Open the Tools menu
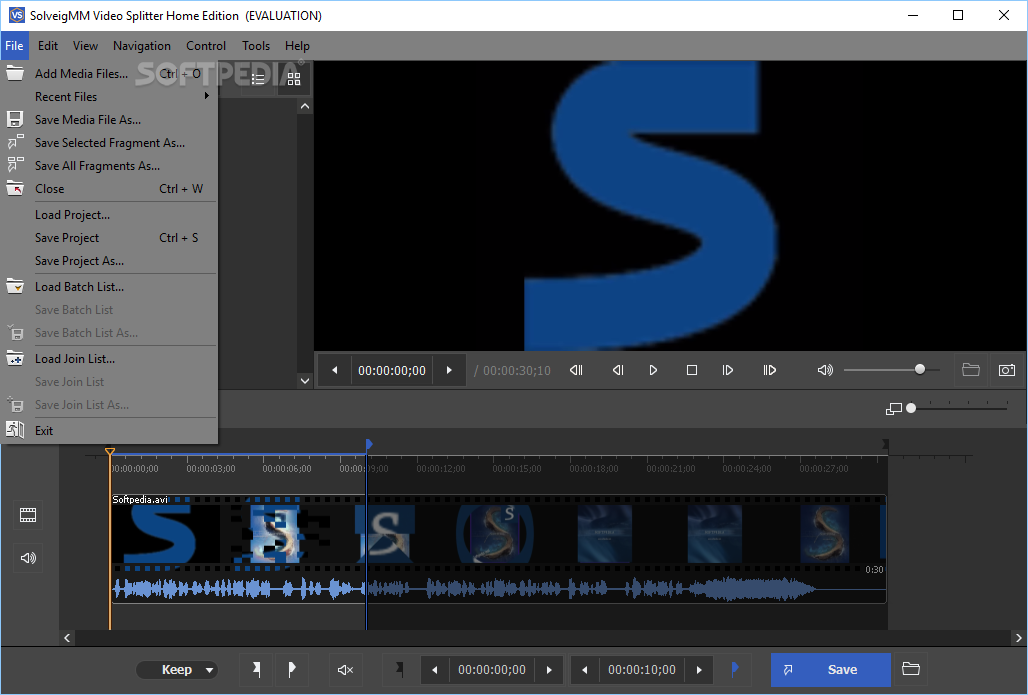This screenshot has height=695, width=1028. tap(256, 46)
